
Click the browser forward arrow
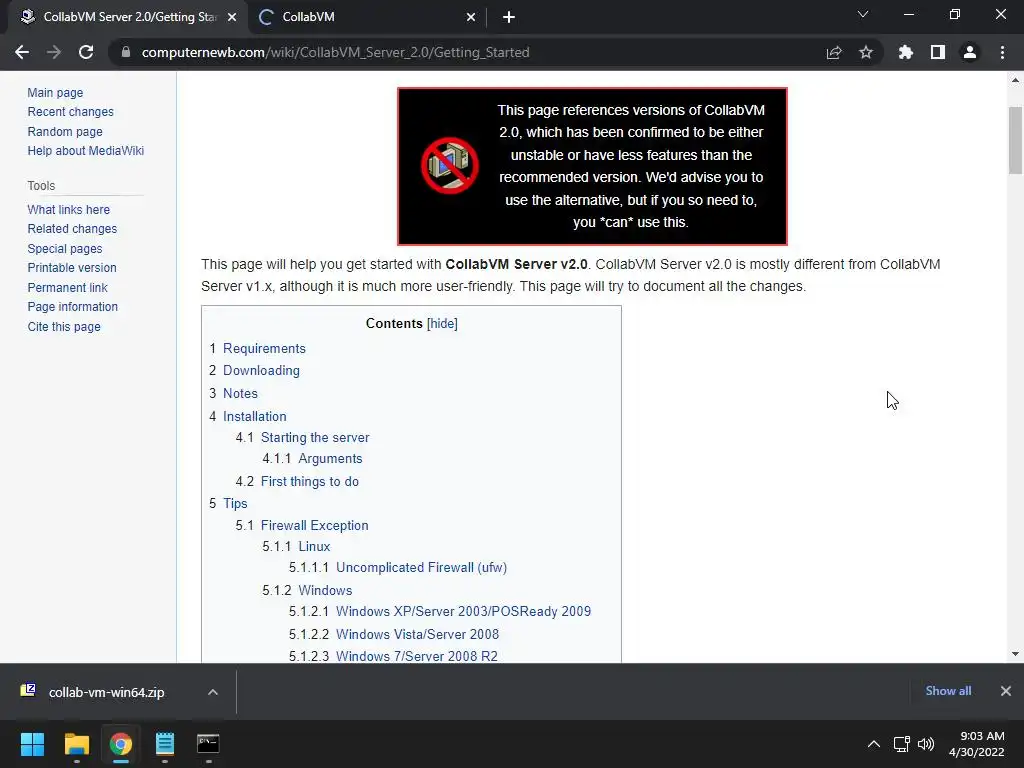(x=54, y=52)
